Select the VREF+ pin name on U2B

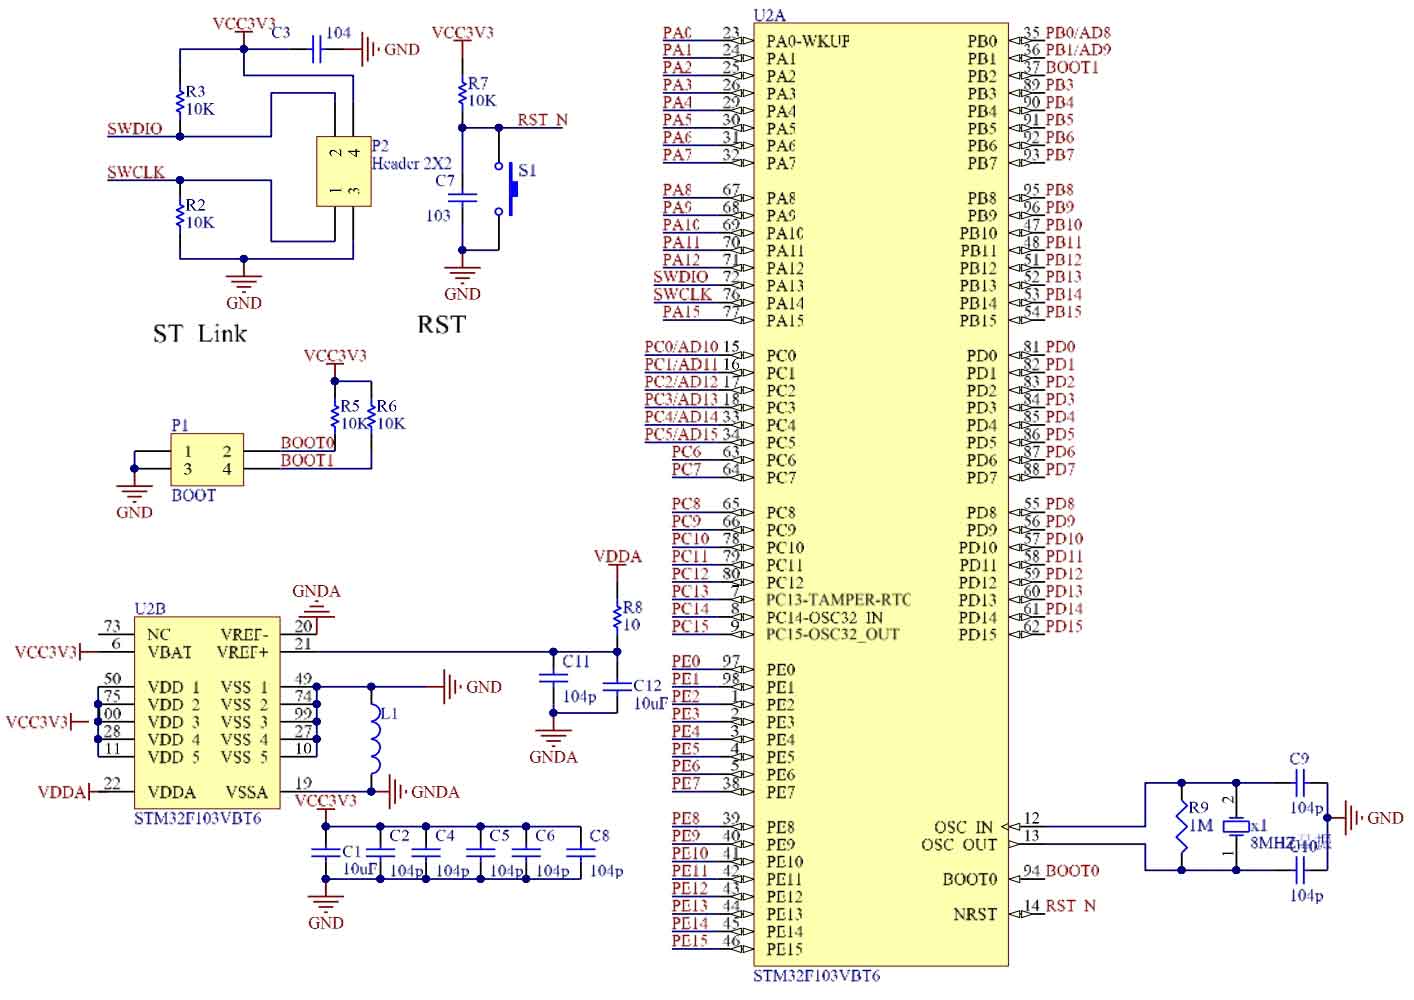(244, 652)
